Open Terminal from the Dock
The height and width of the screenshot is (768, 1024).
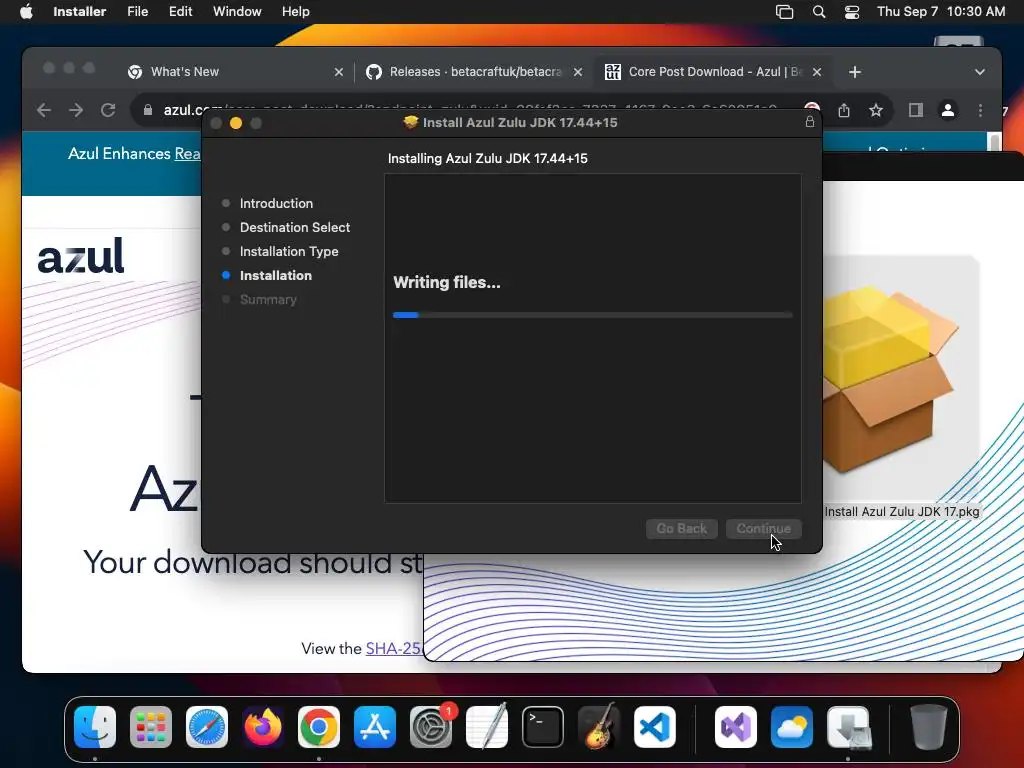(x=543, y=727)
